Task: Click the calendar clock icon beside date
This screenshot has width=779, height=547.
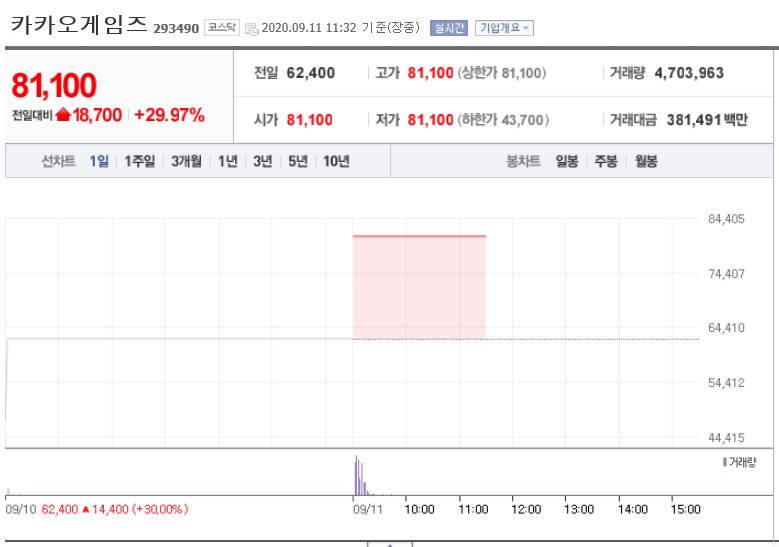Action: [x=252, y=29]
